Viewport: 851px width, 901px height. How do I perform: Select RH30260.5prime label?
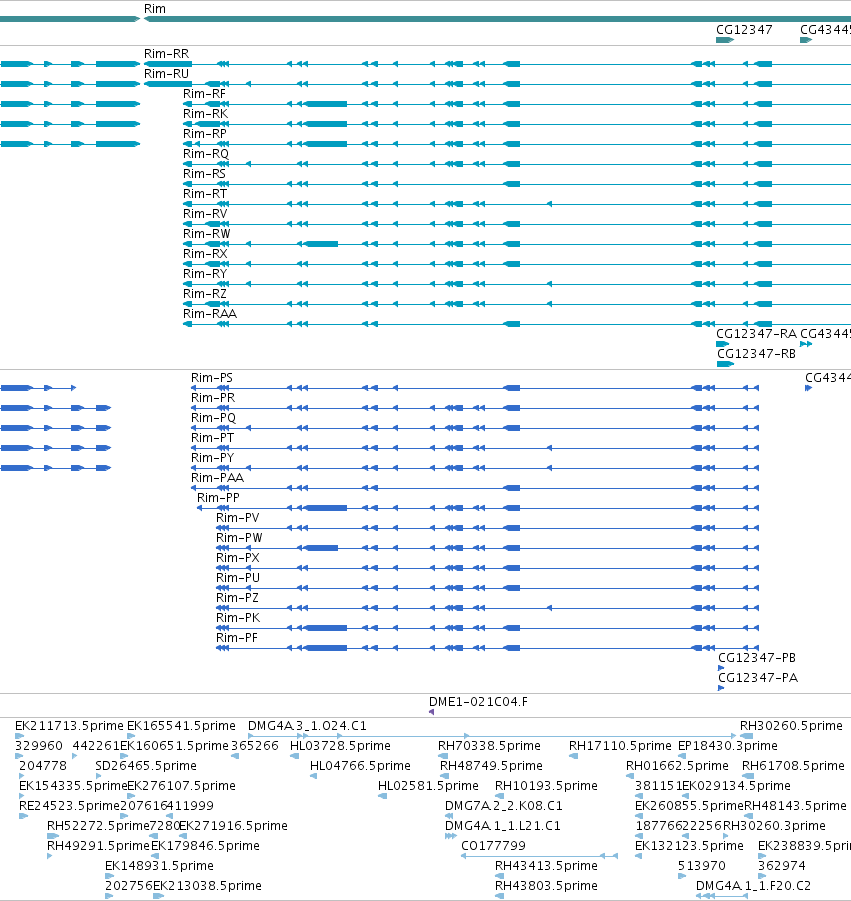tap(791, 726)
